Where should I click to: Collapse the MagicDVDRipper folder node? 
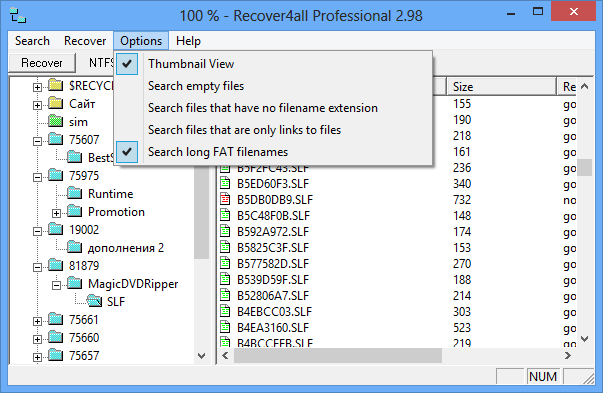click(x=57, y=285)
